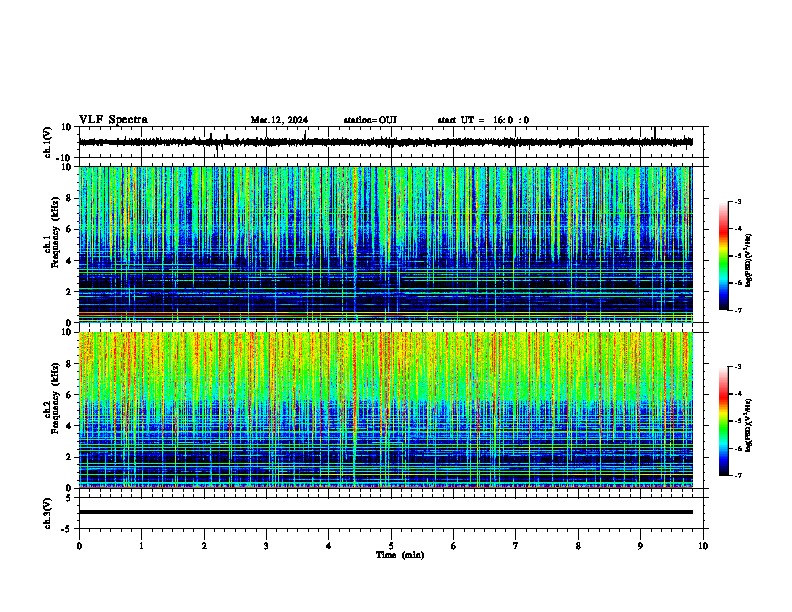Screen dimensions: 792x612
Task: Click time axis tick label "3"
Action: (x=266, y=546)
